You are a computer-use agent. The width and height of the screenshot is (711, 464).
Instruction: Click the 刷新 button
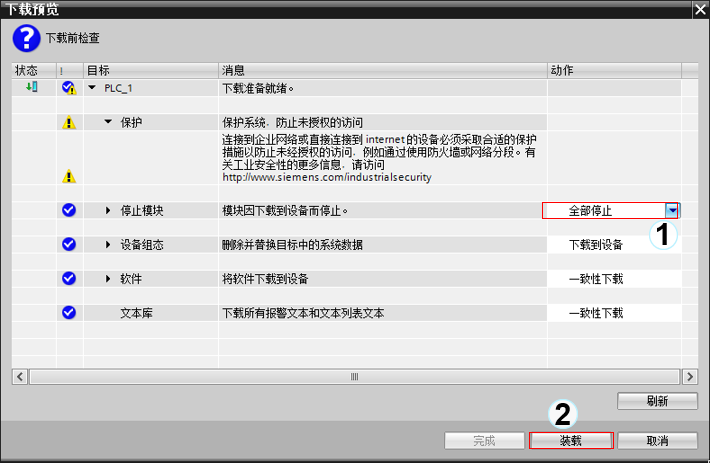coord(656,401)
